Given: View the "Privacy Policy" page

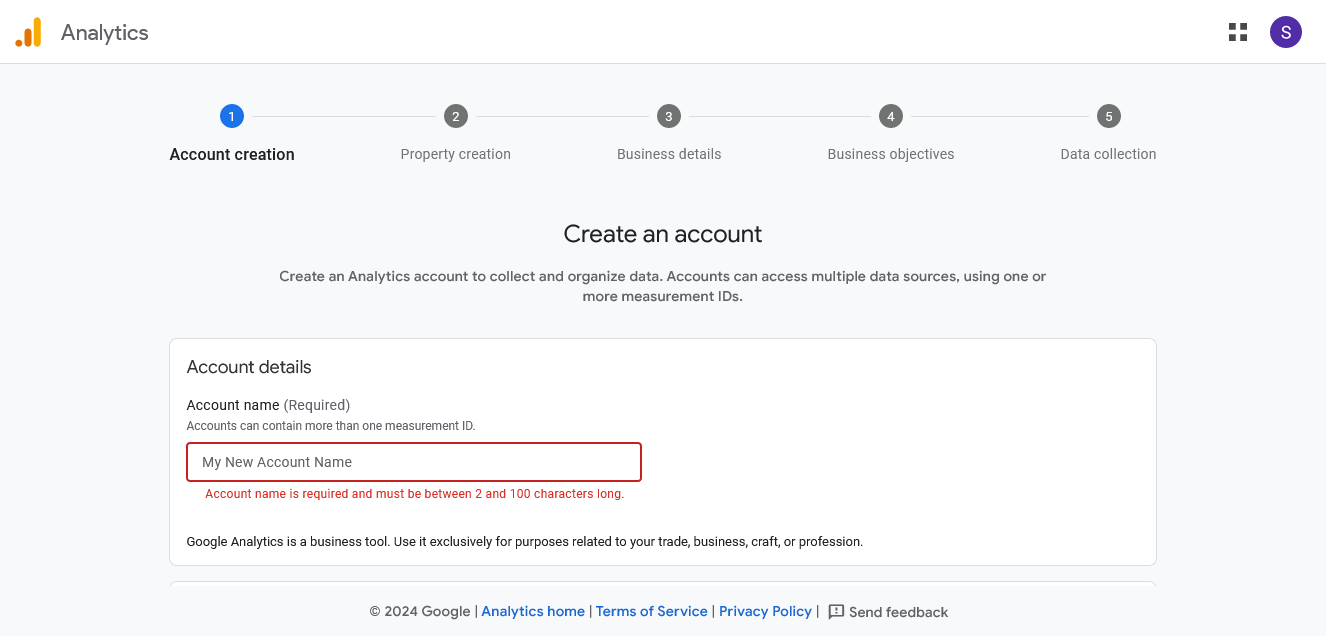Looking at the screenshot, I should [765, 611].
